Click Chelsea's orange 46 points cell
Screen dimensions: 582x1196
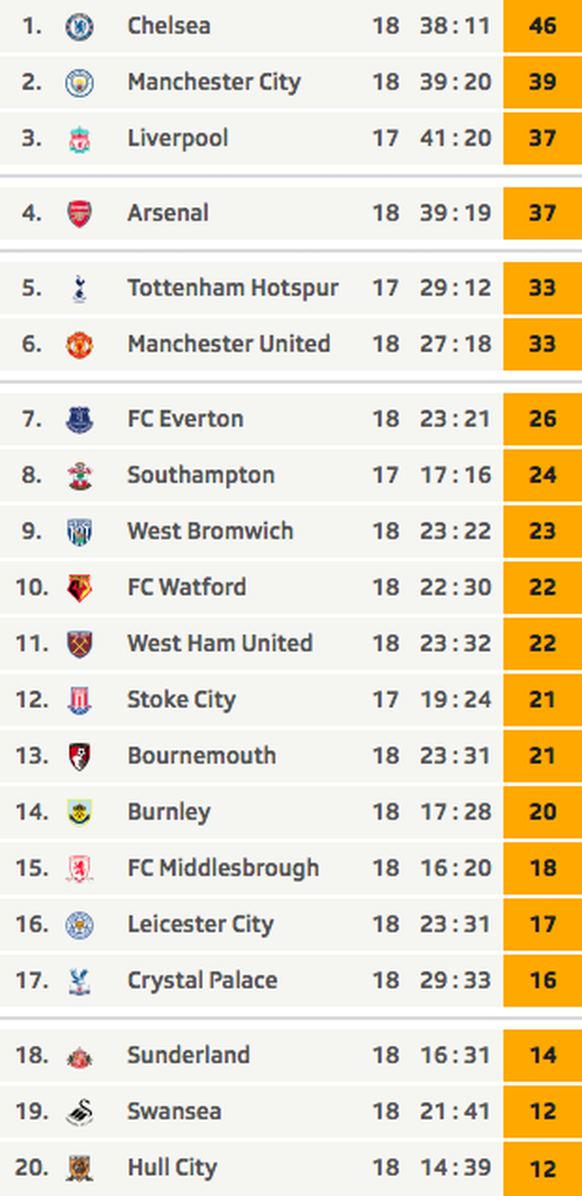click(542, 26)
